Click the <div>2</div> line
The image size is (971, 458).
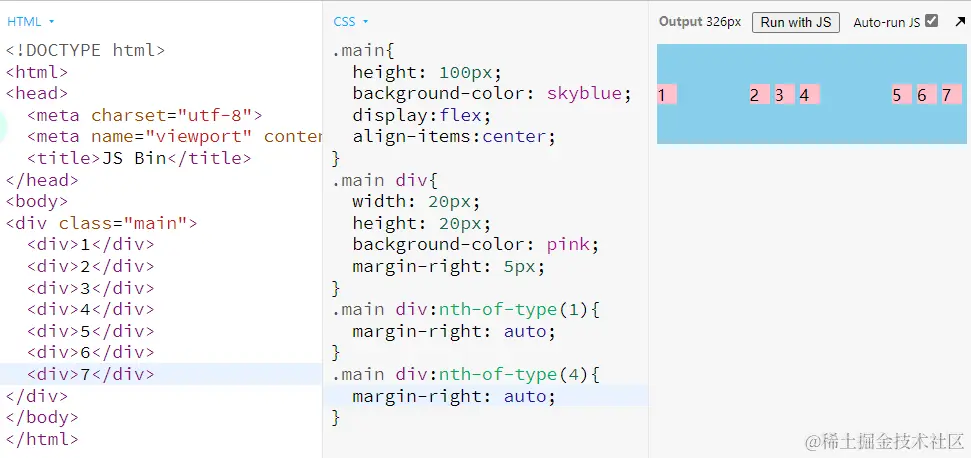pyautogui.click(x=90, y=266)
